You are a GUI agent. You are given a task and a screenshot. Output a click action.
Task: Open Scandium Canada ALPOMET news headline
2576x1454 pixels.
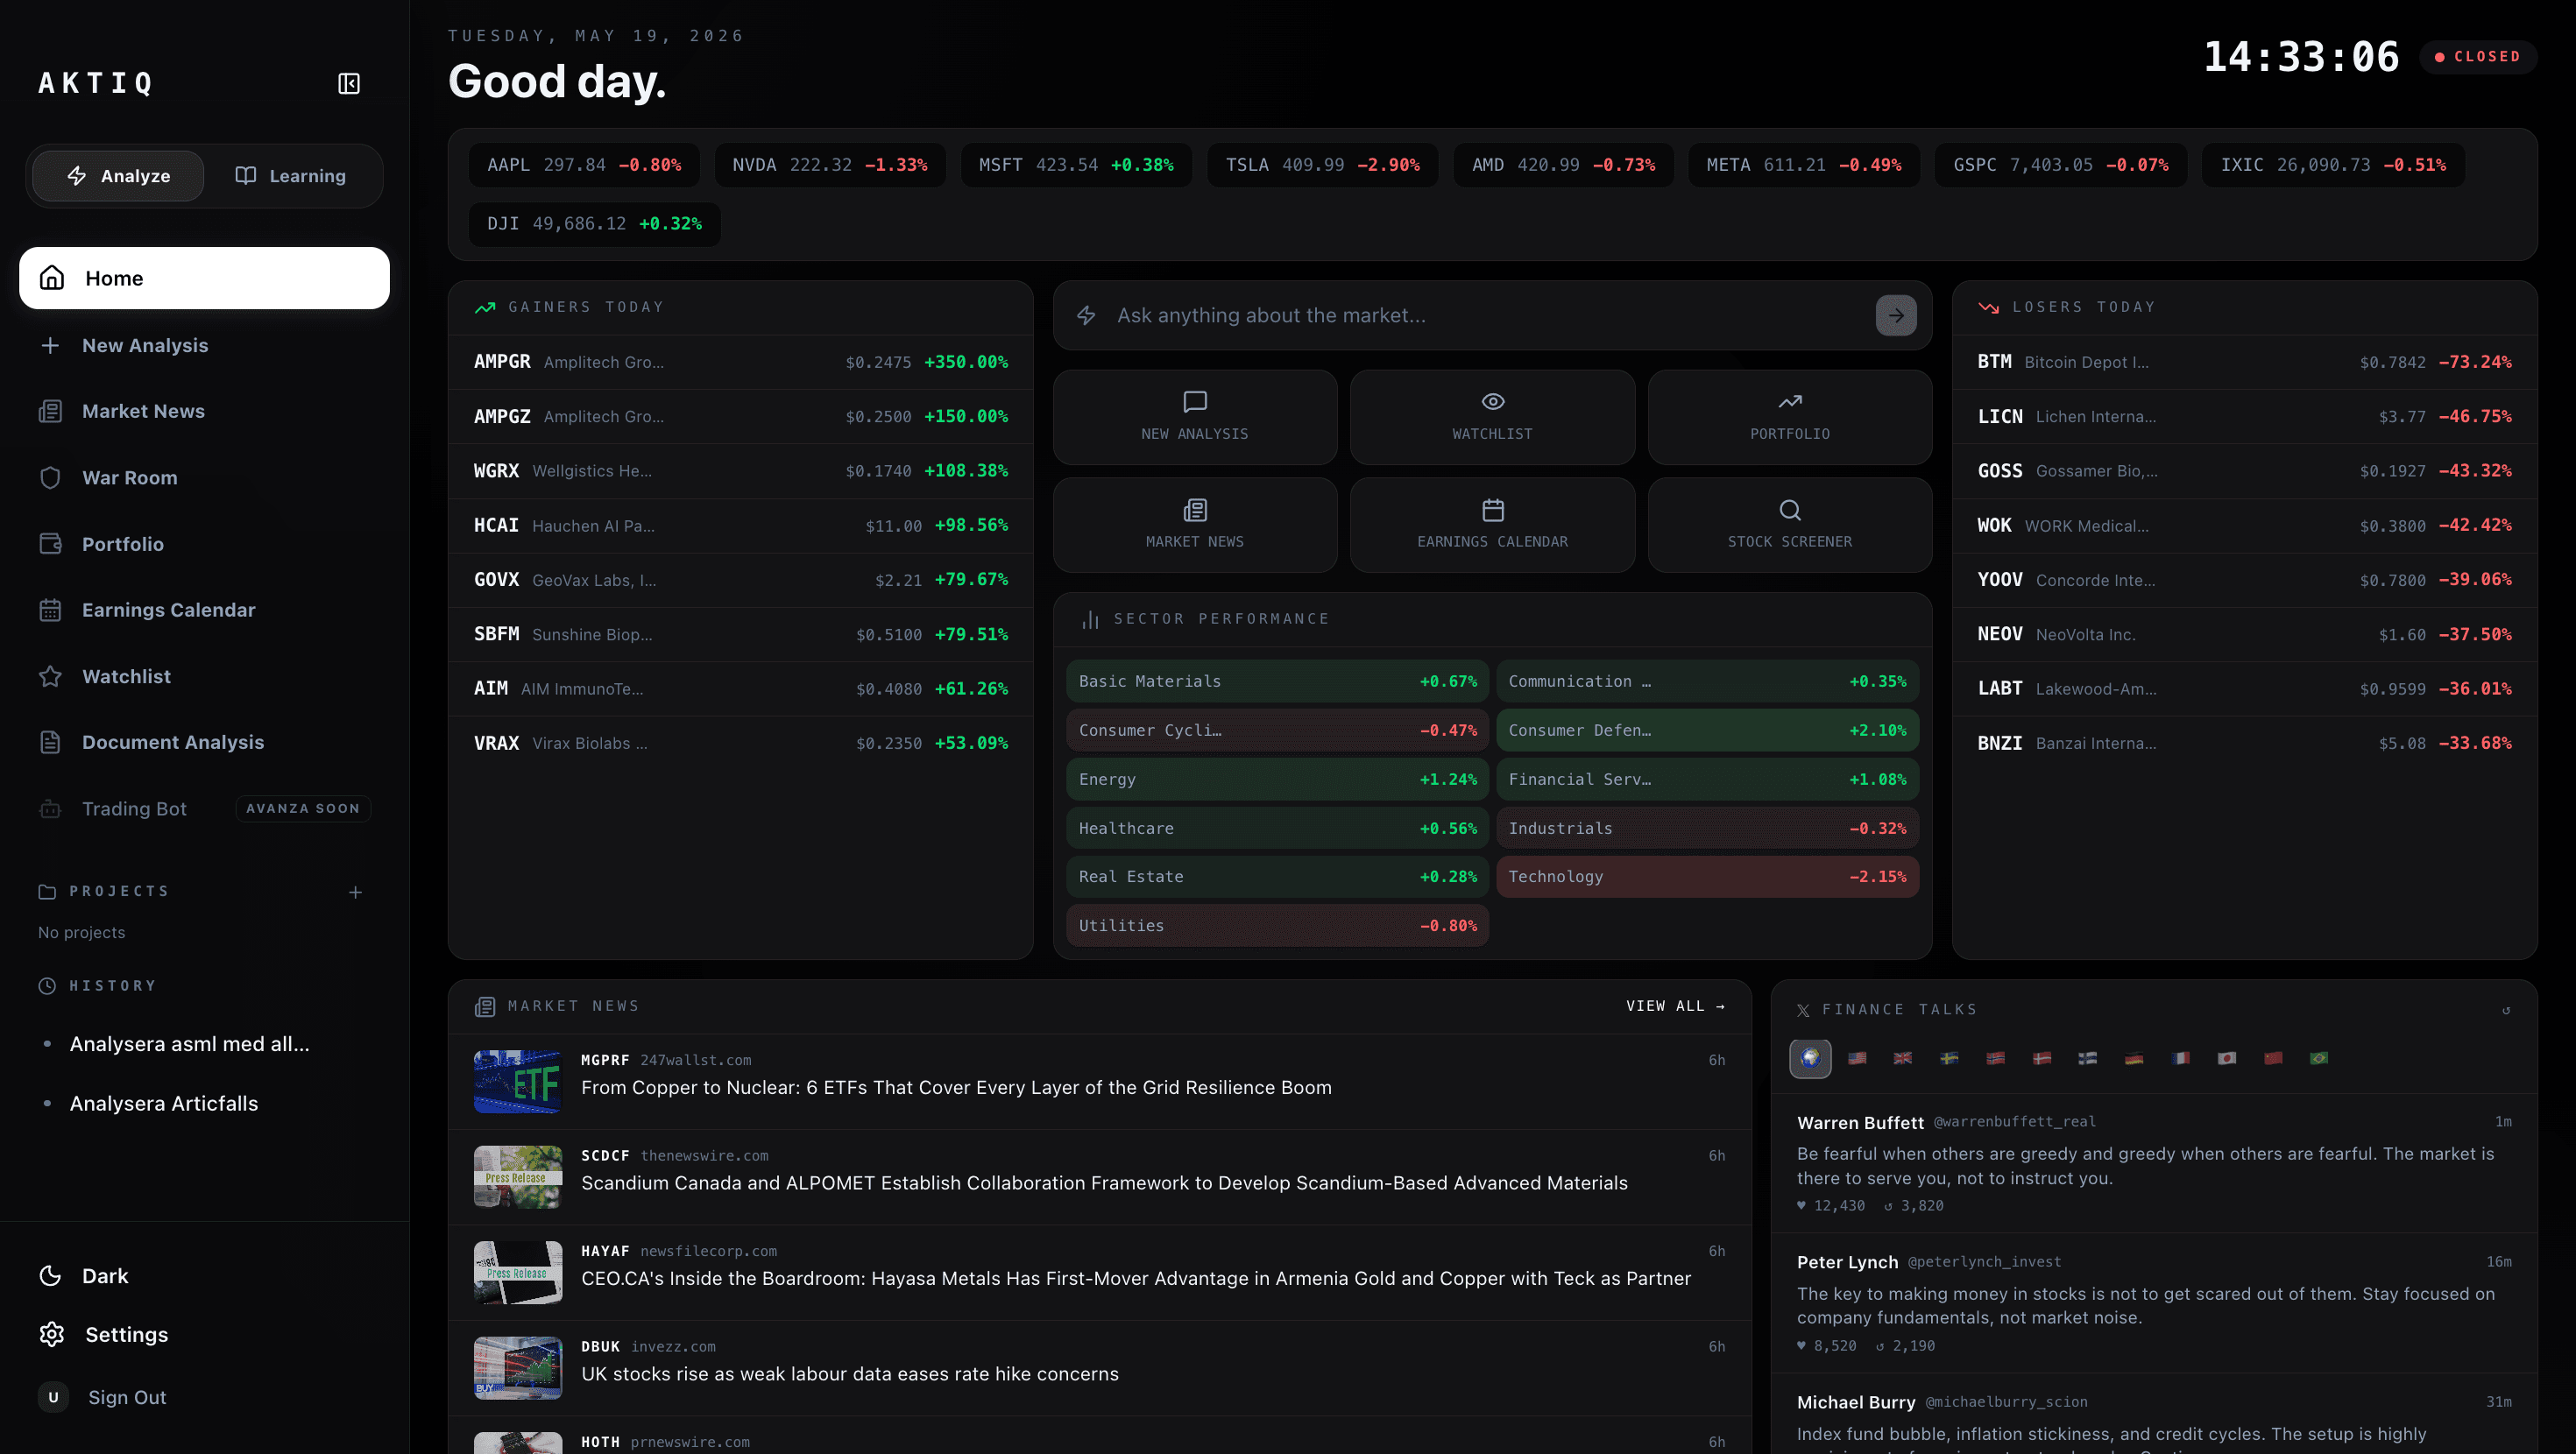tap(1104, 1183)
